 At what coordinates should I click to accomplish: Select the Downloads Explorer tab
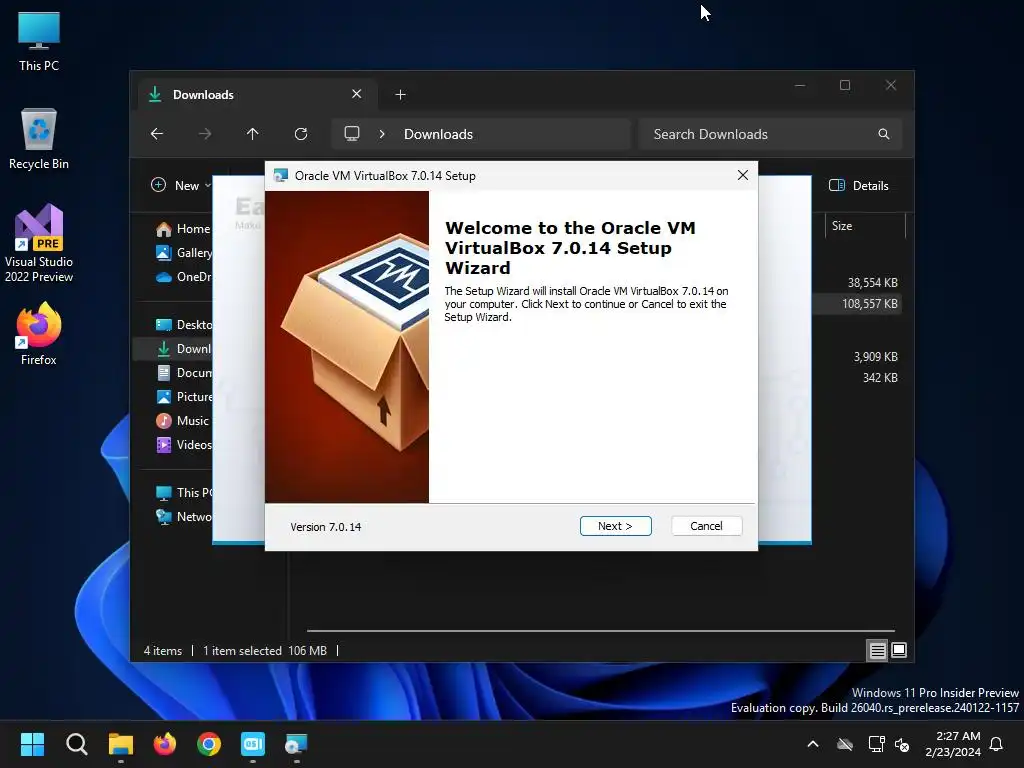[258, 95]
